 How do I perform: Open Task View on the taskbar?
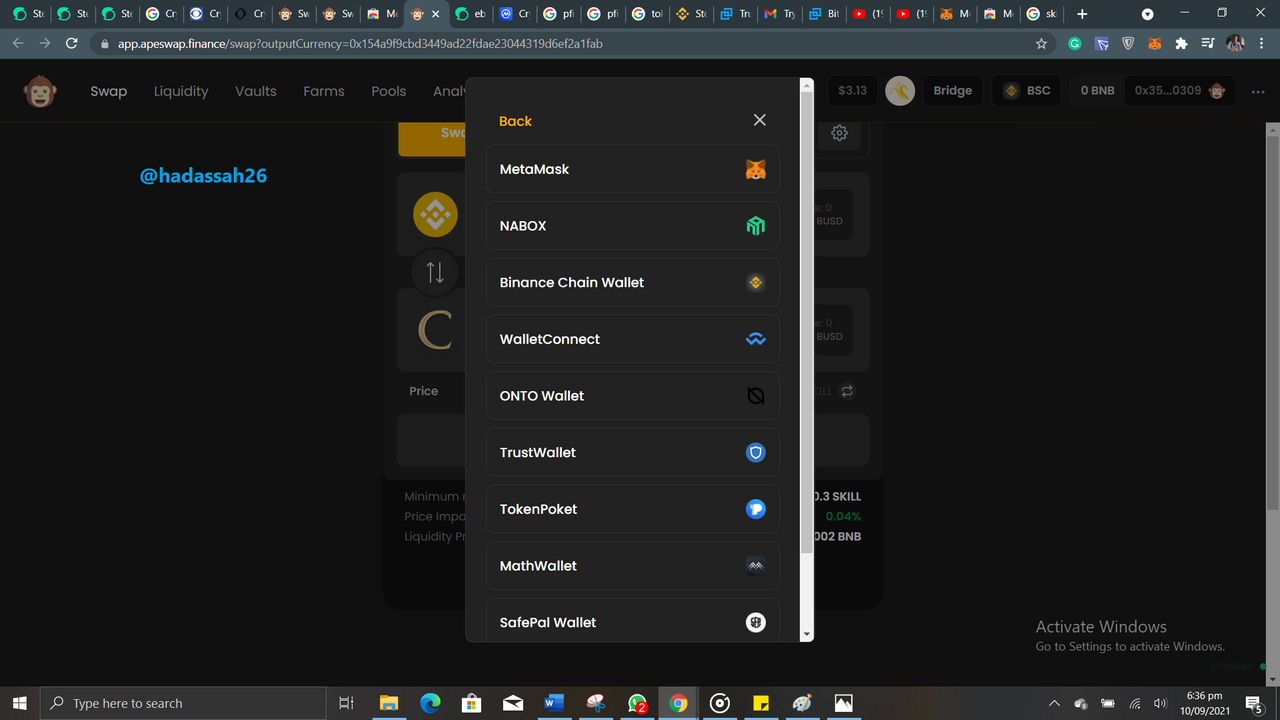(x=346, y=703)
